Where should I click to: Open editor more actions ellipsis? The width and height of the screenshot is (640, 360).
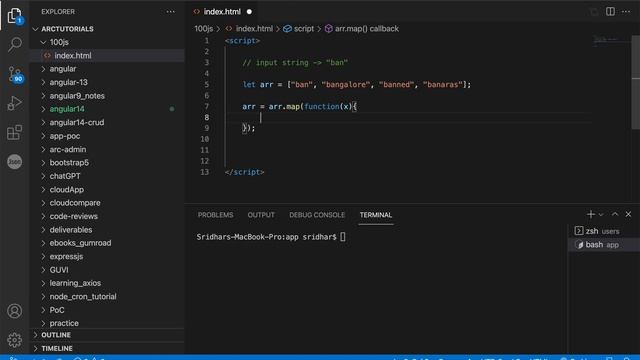626,11
